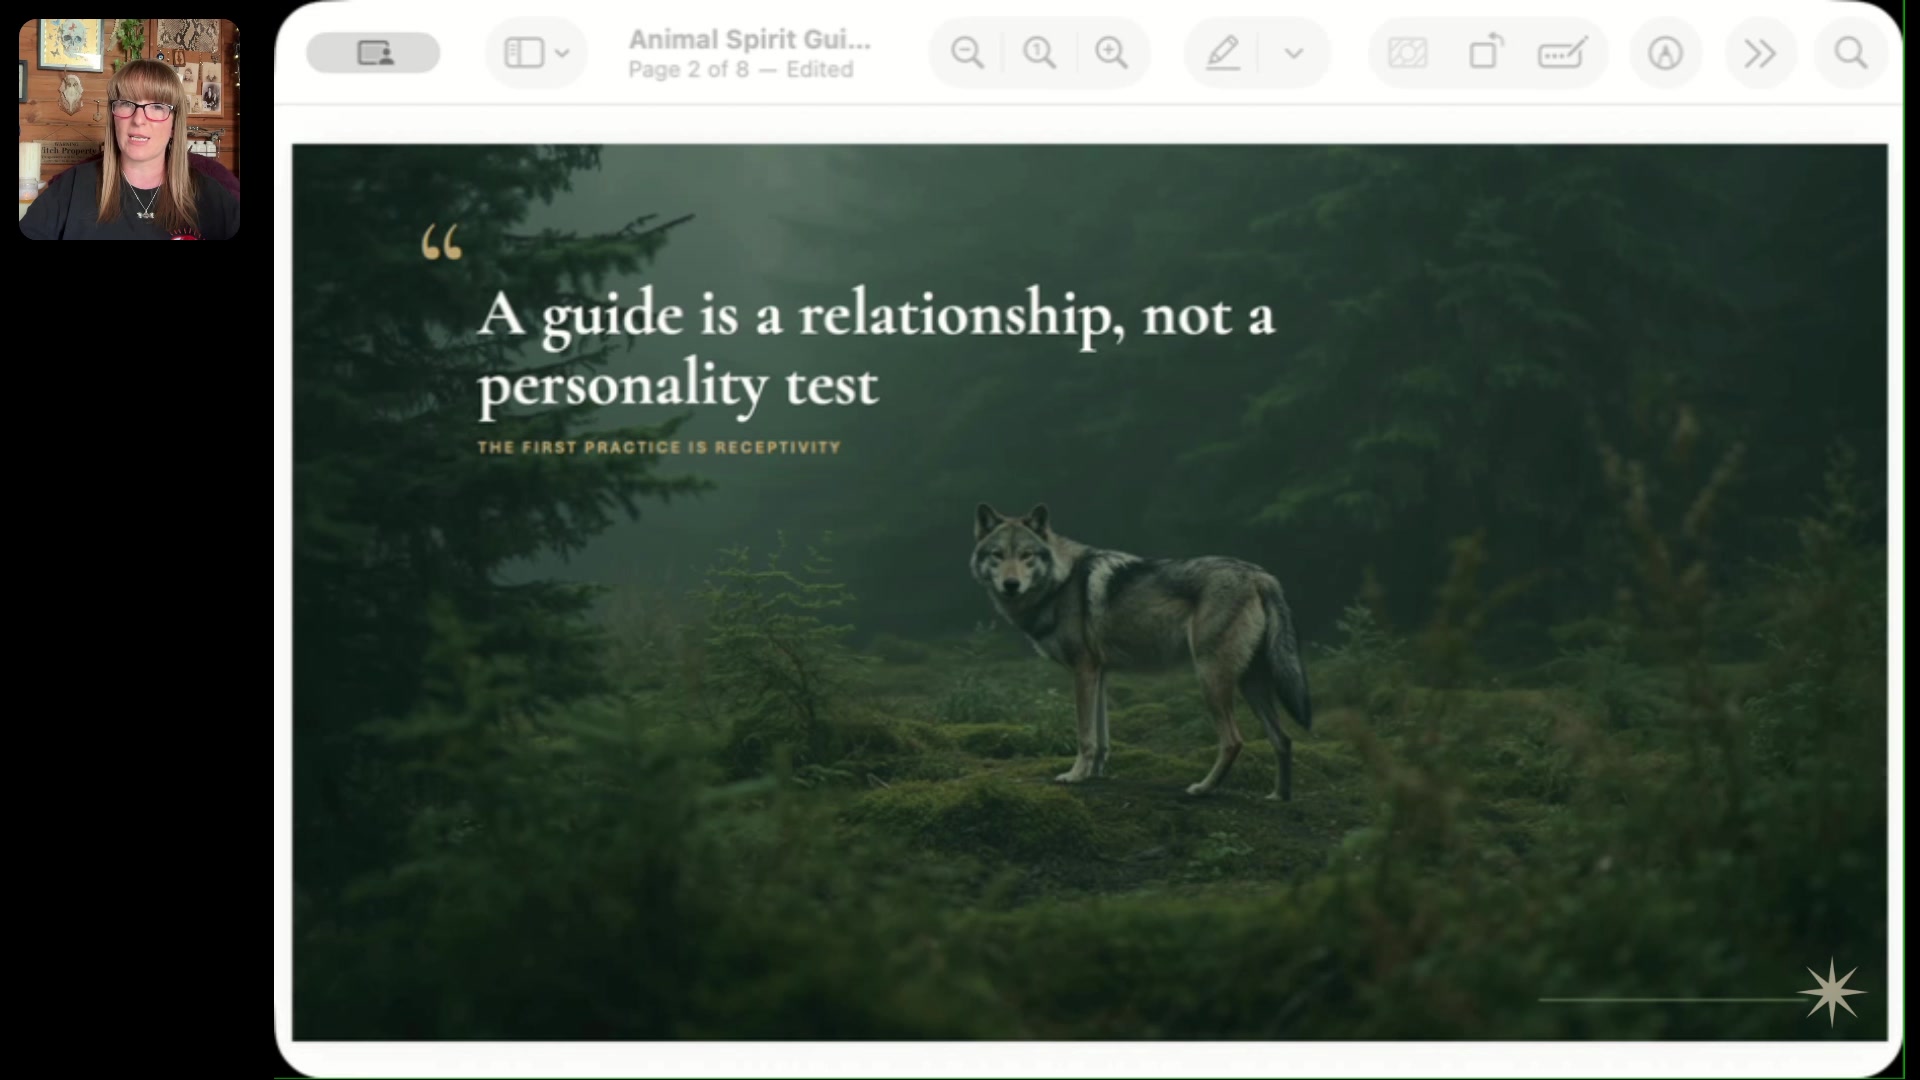Viewport: 1920px width, 1080px height.
Task: Toggle the sidebar view button
Action: (524, 53)
